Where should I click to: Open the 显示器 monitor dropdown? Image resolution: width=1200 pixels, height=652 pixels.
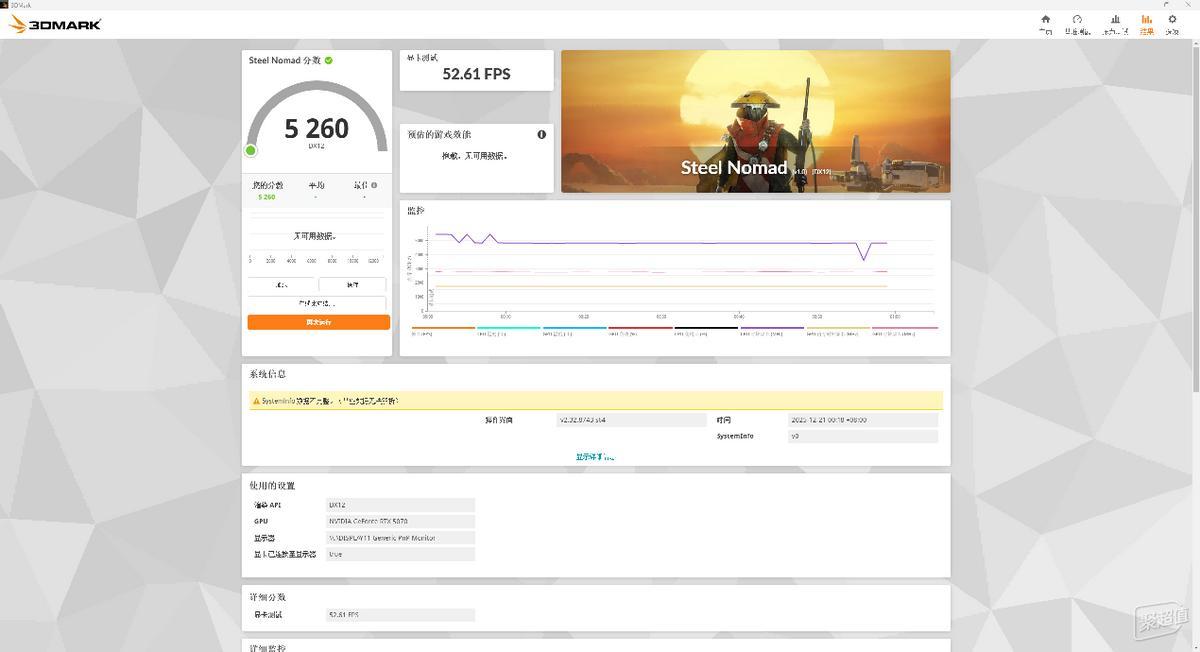coord(402,537)
